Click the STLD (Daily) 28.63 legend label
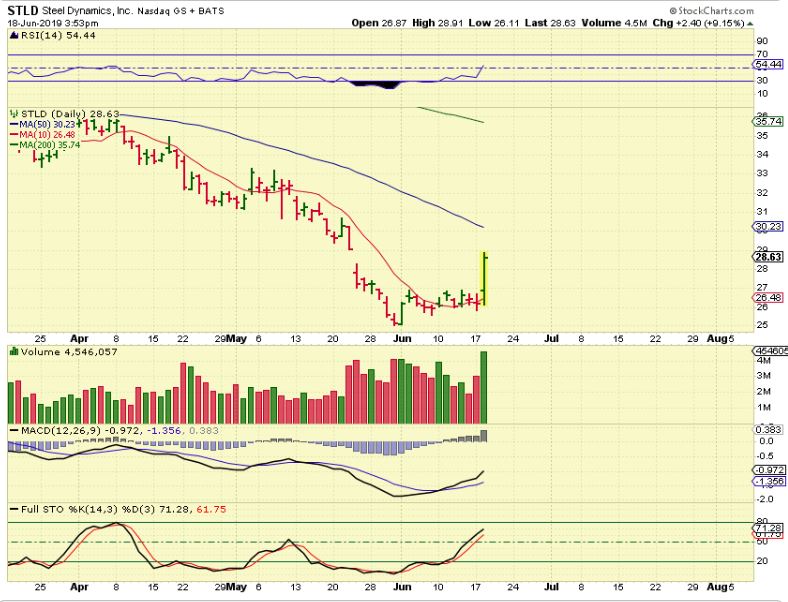Image resolution: width=788 pixels, height=602 pixels. point(70,114)
